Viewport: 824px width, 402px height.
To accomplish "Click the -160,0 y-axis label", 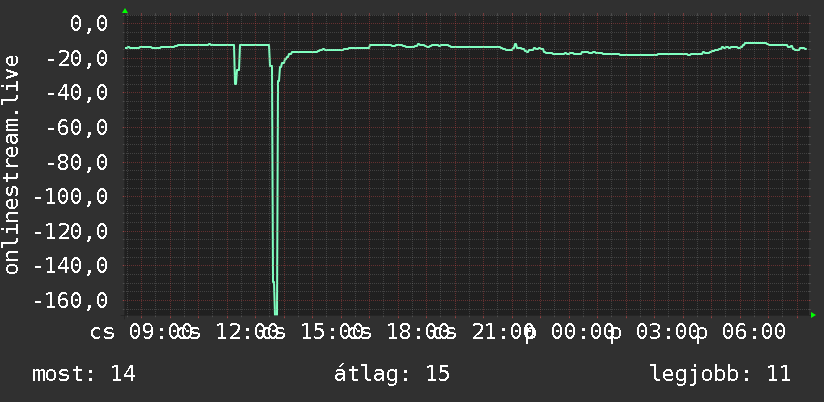I will tap(71, 301).
